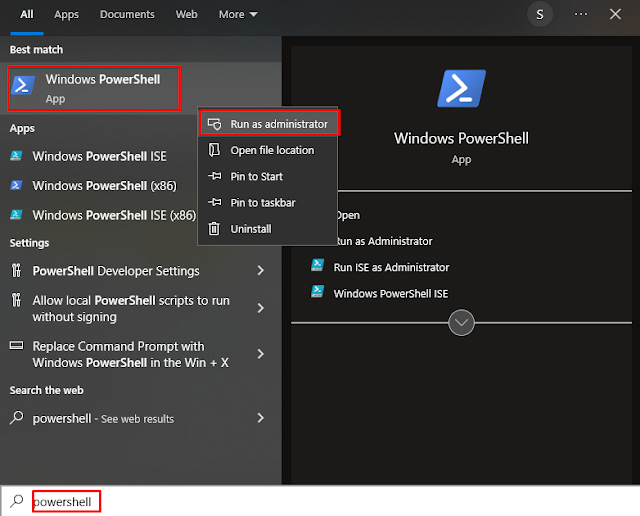Image resolution: width=640 pixels, height=516 pixels.
Task: Click the trash icon beside Uninstall
Action: pyautogui.click(x=214, y=228)
